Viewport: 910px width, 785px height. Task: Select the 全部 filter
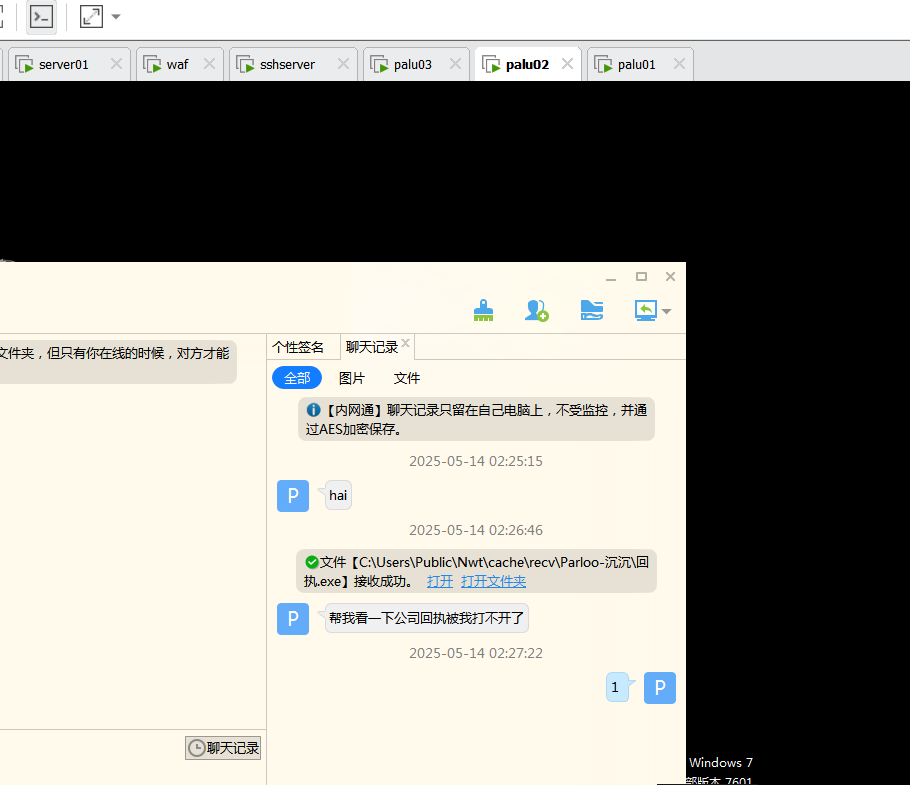(x=297, y=378)
